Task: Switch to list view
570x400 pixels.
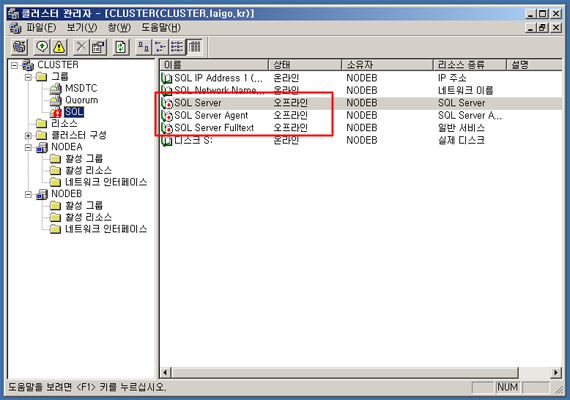Action: [x=177, y=47]
